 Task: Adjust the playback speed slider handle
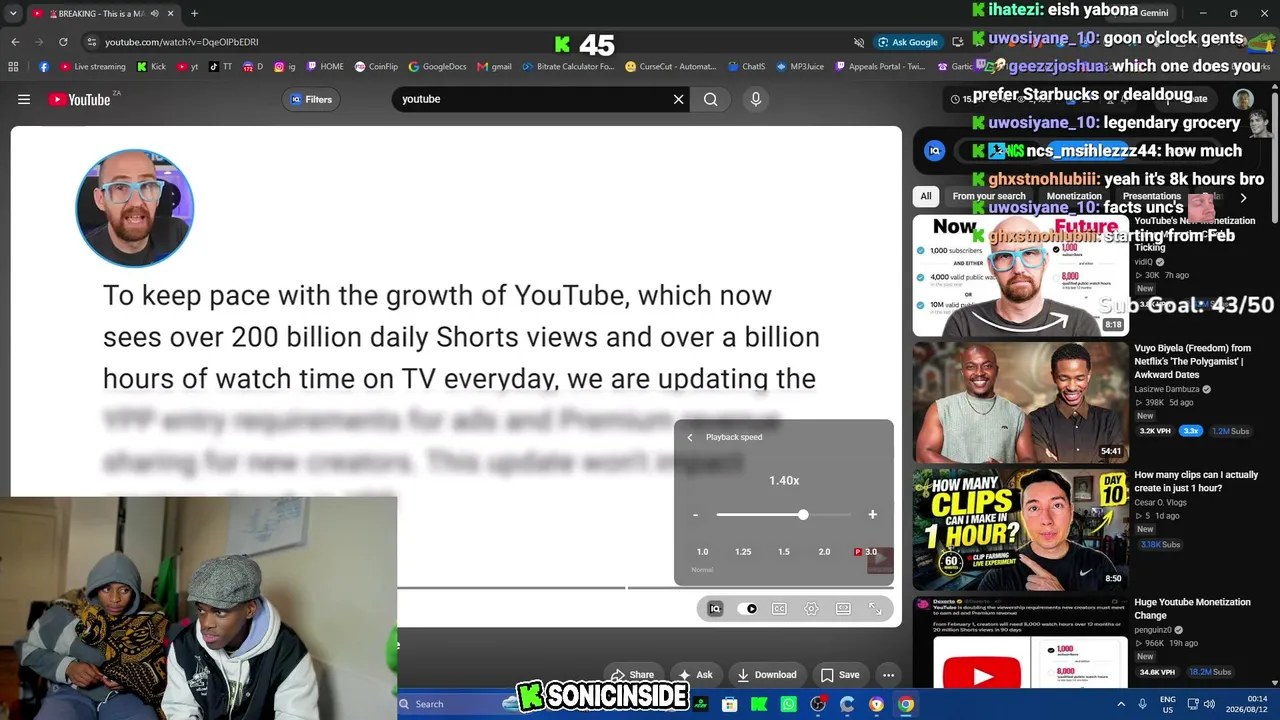(803, 515)
